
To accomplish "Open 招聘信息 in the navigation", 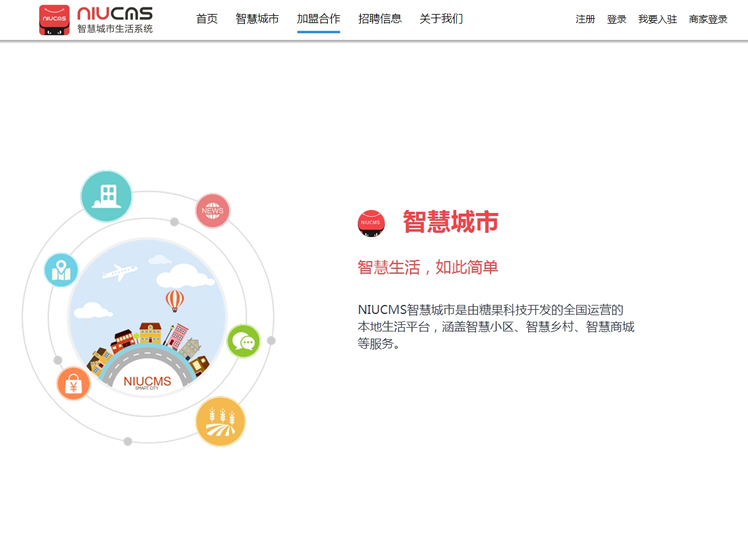I will pyautogui.click(x=380, y=19).
